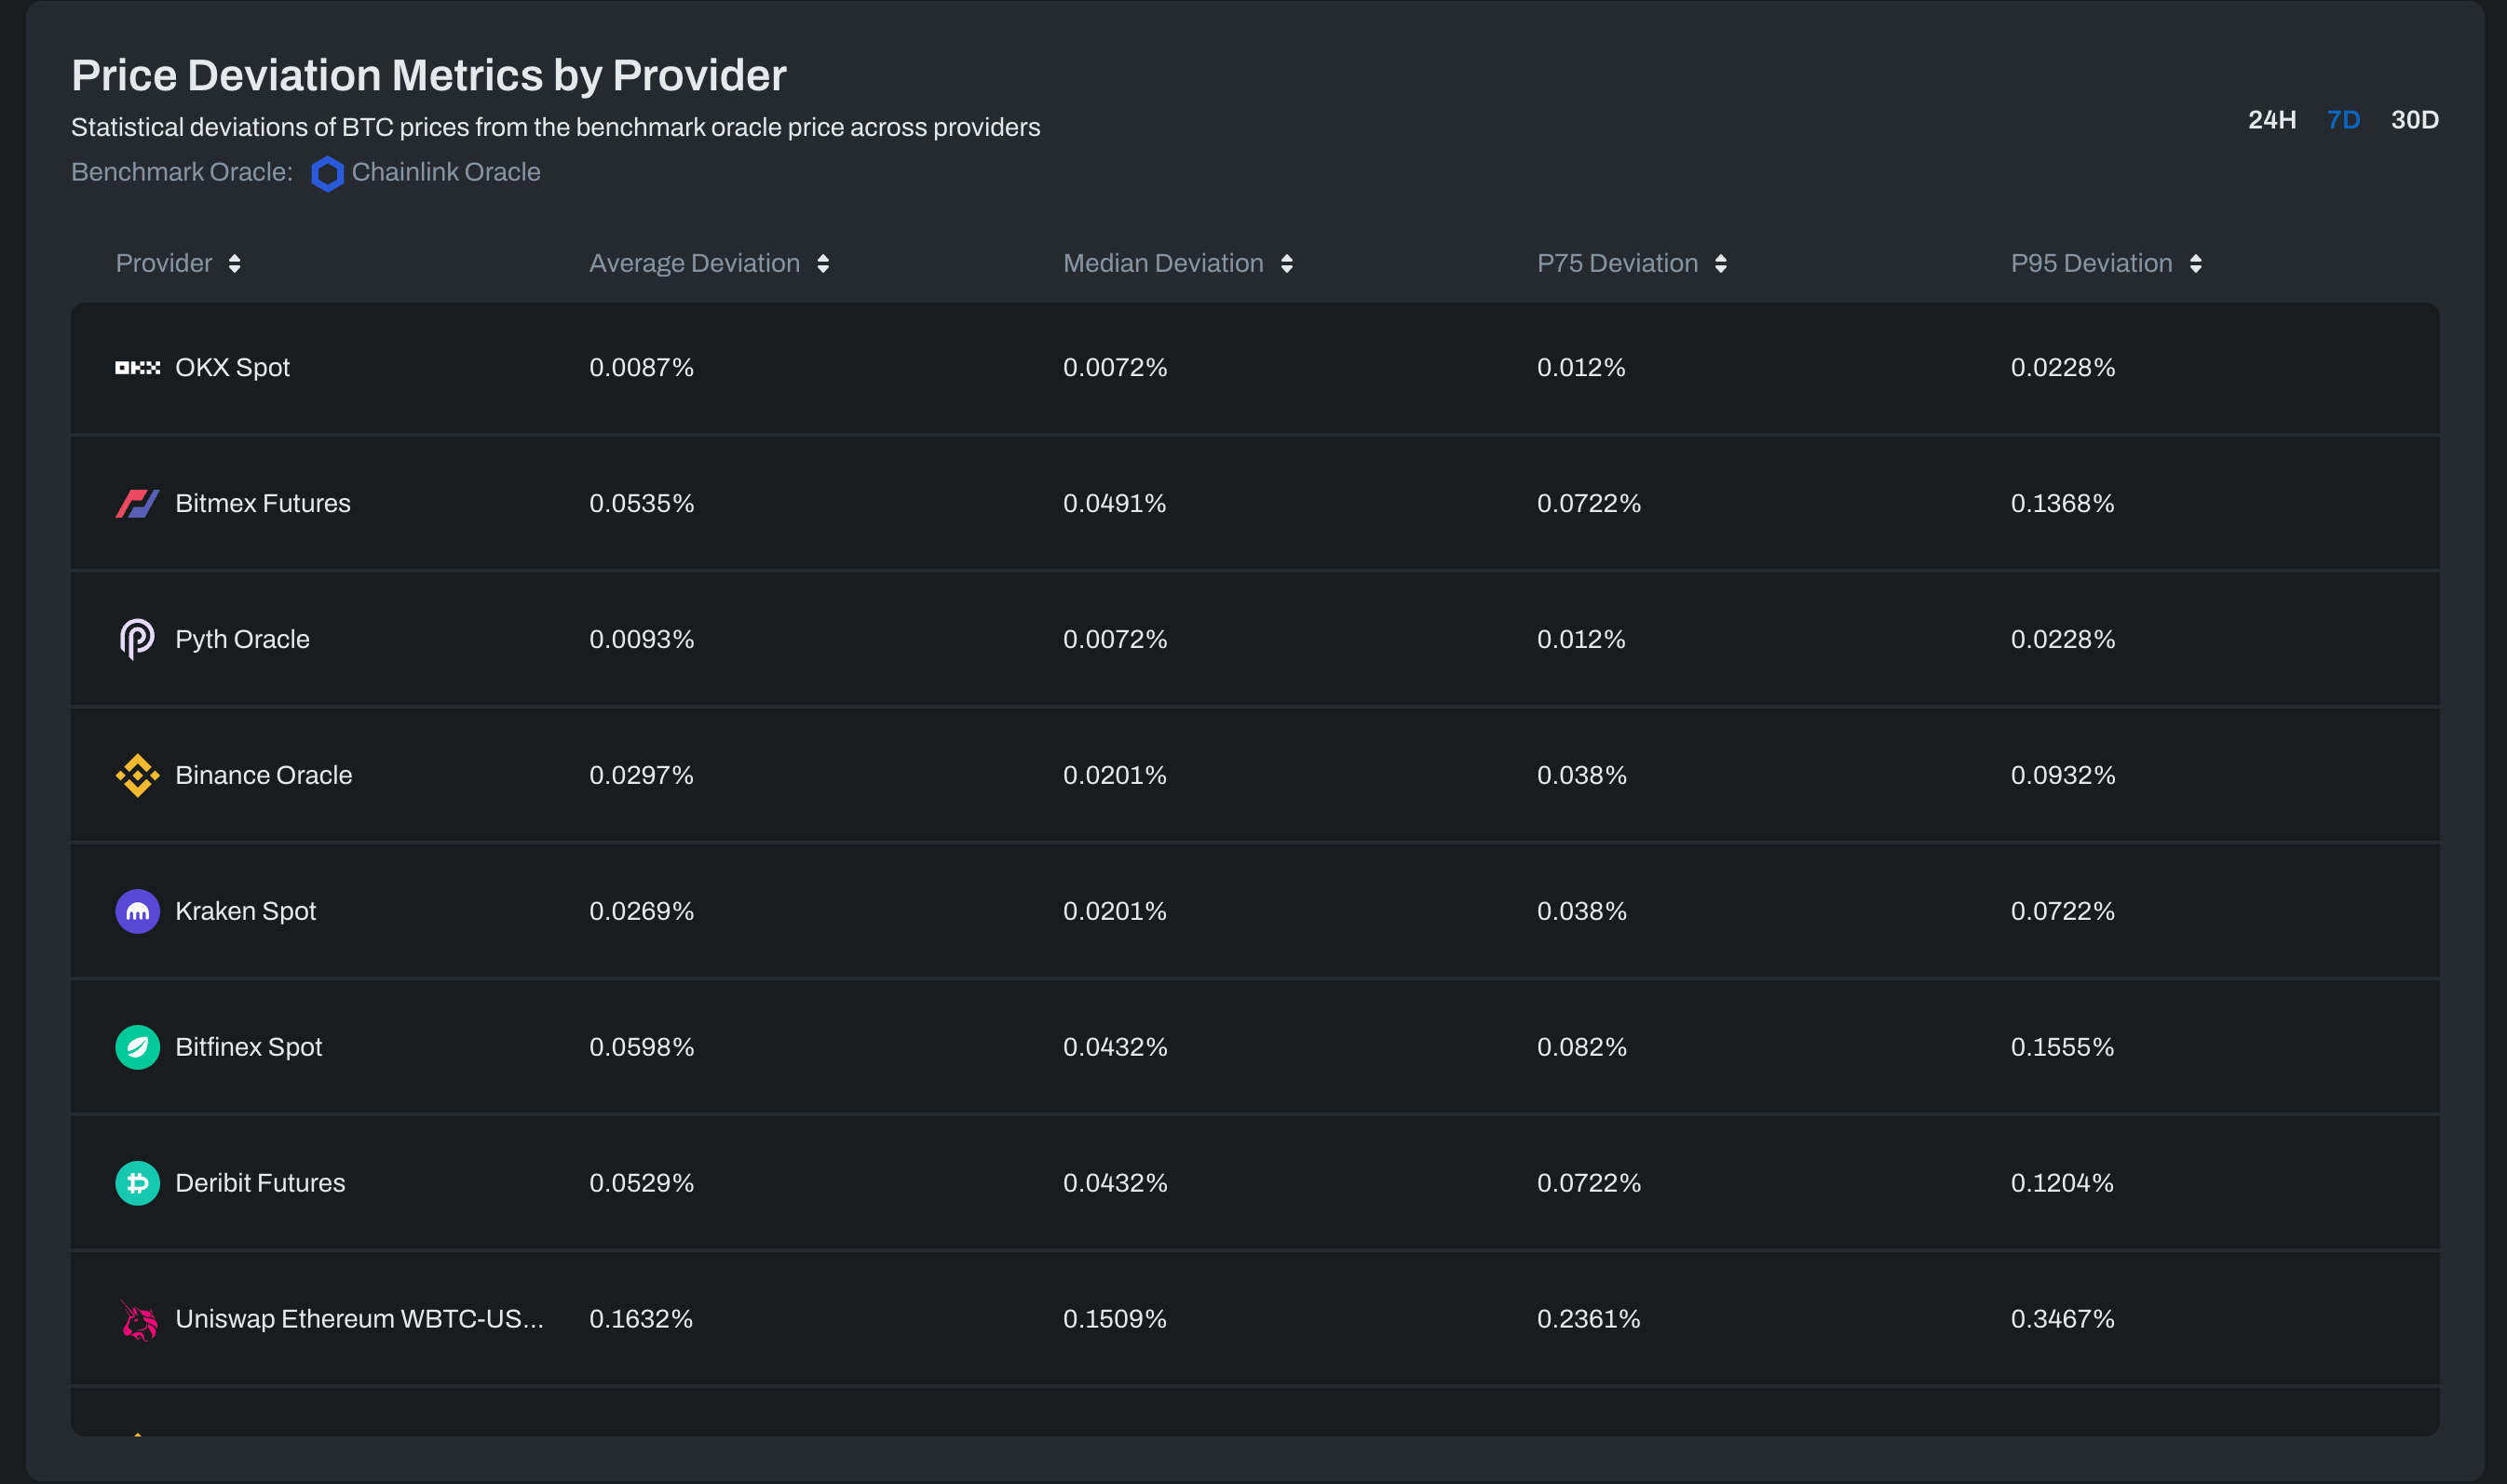The width and height of the screenshot is (2507, 1484).
Task: Click the Deribit Futures teal icon
Action: click(137, 1183)
